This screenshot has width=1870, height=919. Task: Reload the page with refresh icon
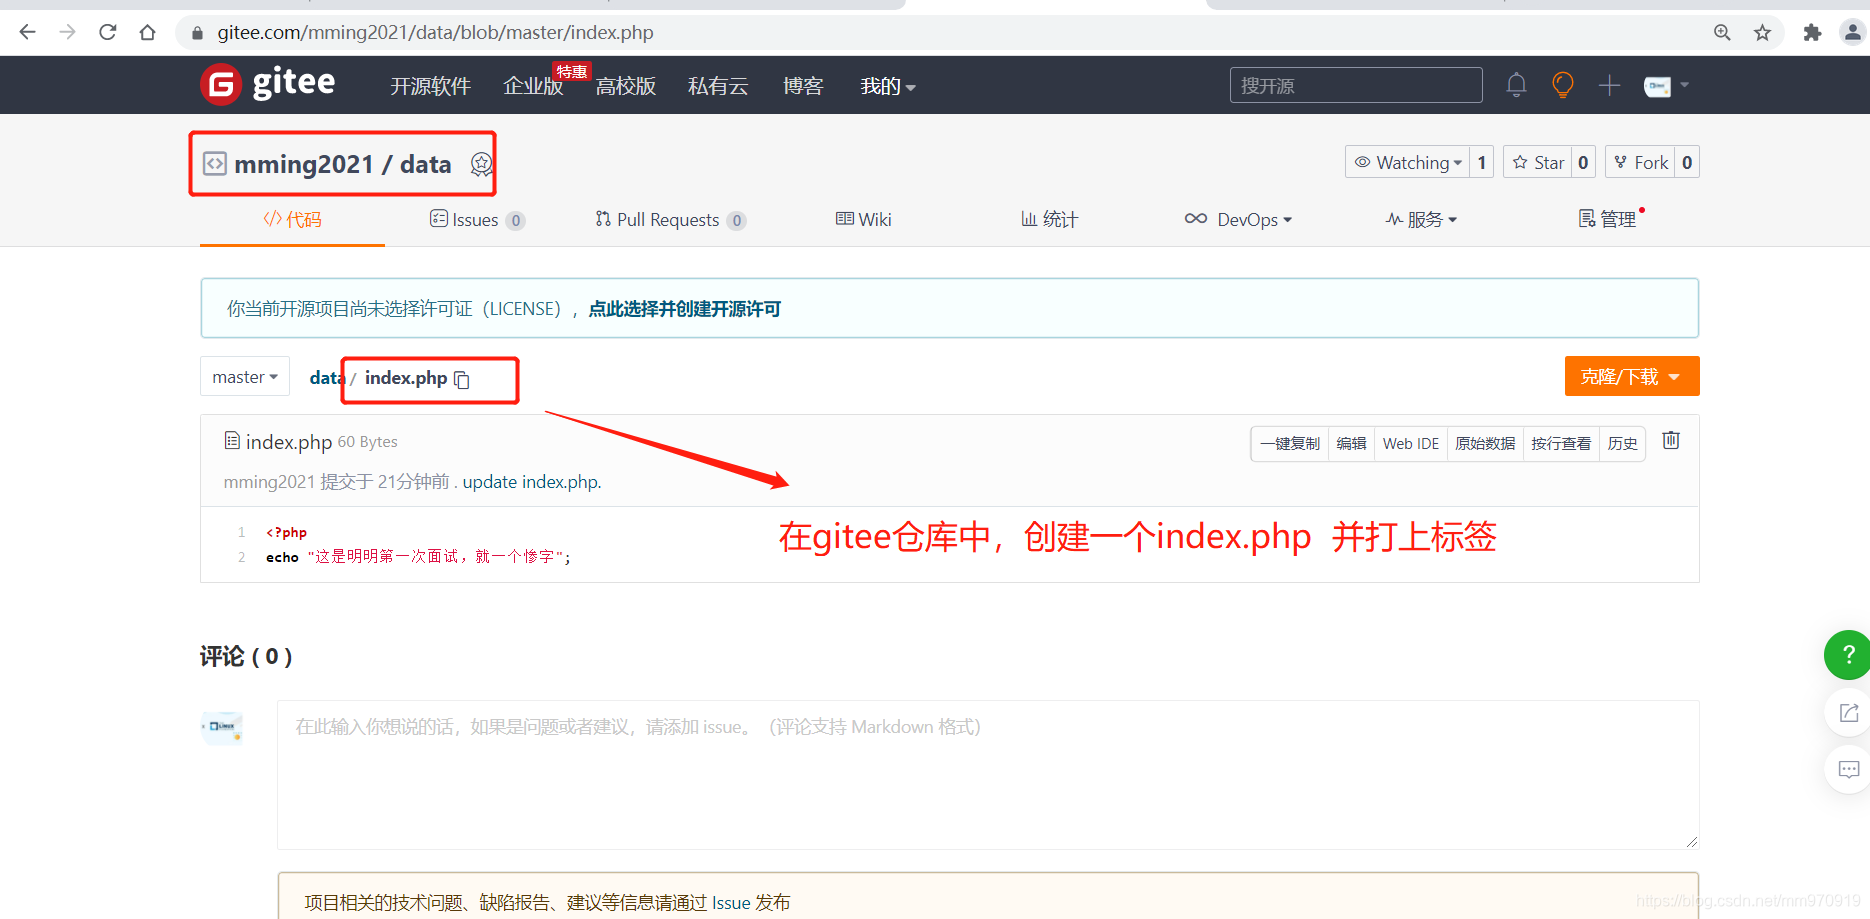pos(108,32)
